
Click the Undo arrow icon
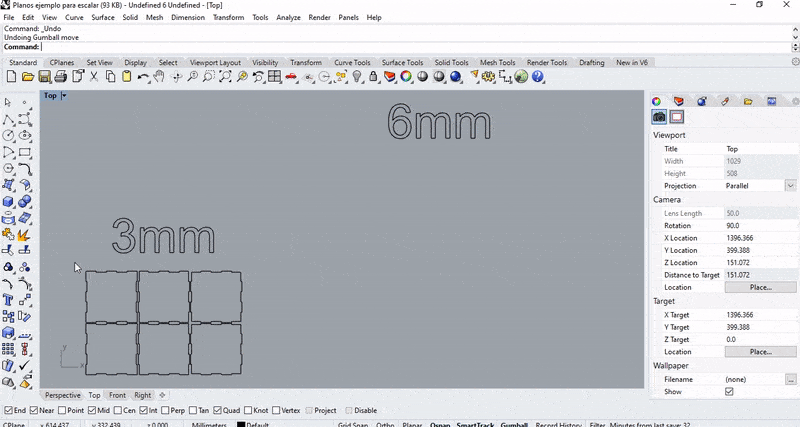[143, 77]
